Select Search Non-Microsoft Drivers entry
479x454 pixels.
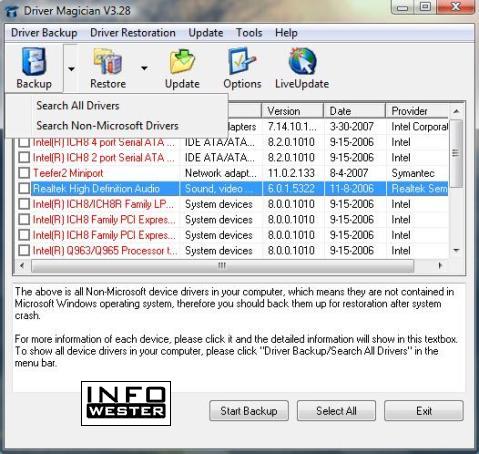[107, 126]
